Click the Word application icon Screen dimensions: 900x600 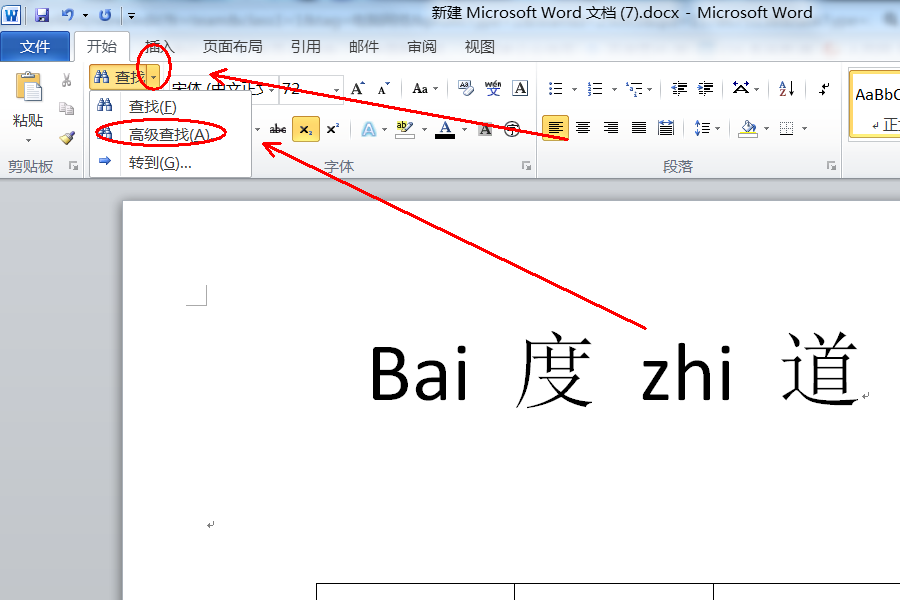pyautogui.click(x=11, y=14)
